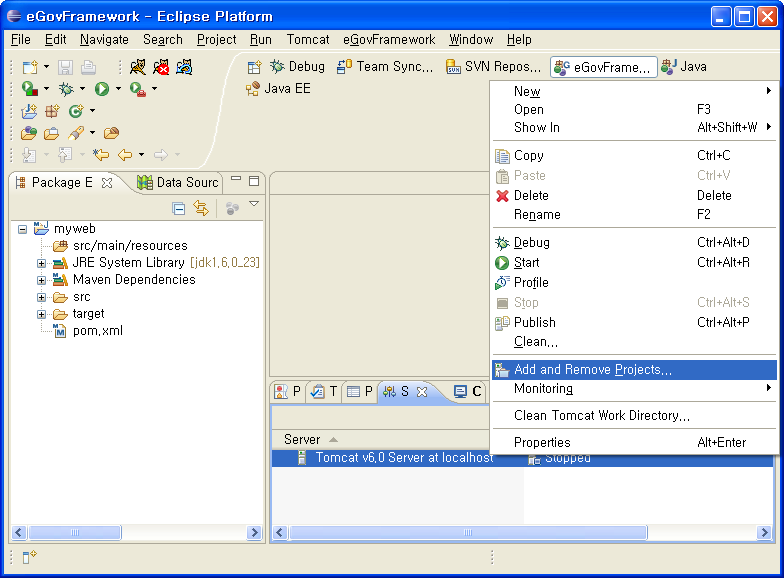Minimize the Package Explorer view
Screen dimensions: 784x578
(236, 178)
